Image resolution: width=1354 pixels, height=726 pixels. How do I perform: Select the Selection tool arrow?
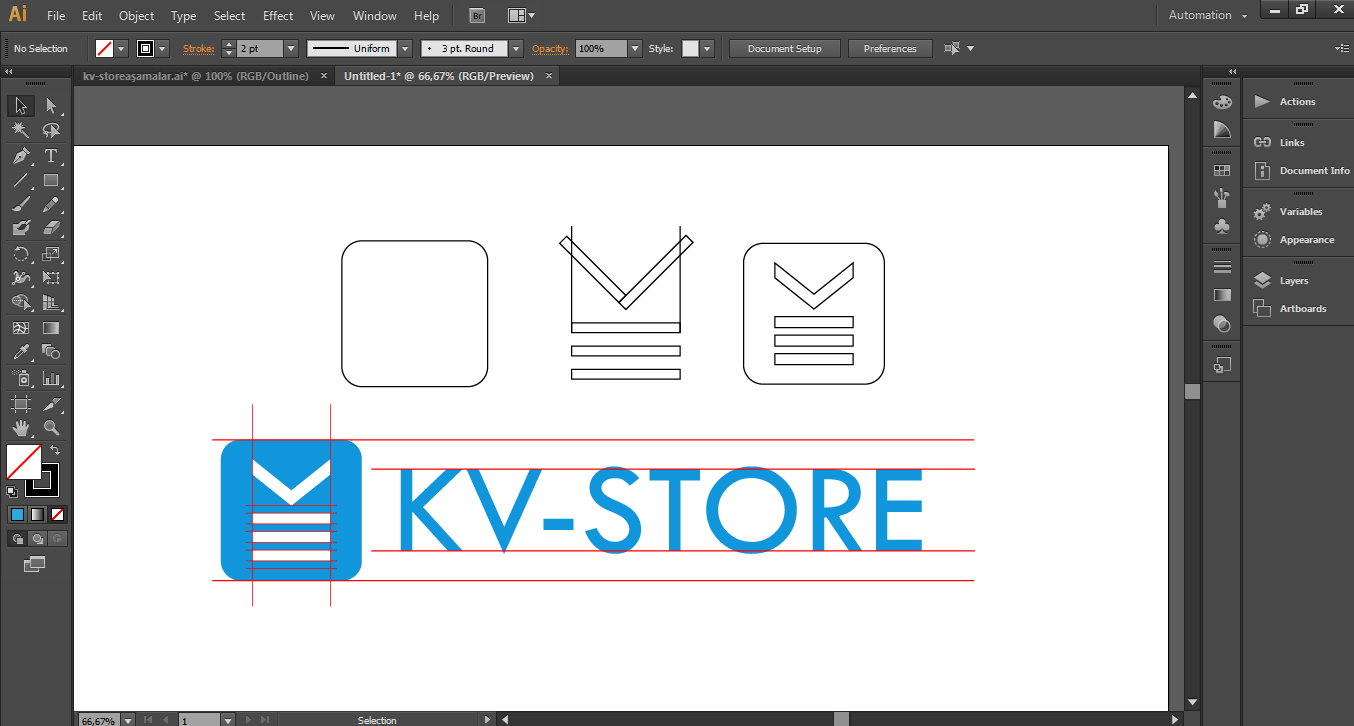[20, 106]
